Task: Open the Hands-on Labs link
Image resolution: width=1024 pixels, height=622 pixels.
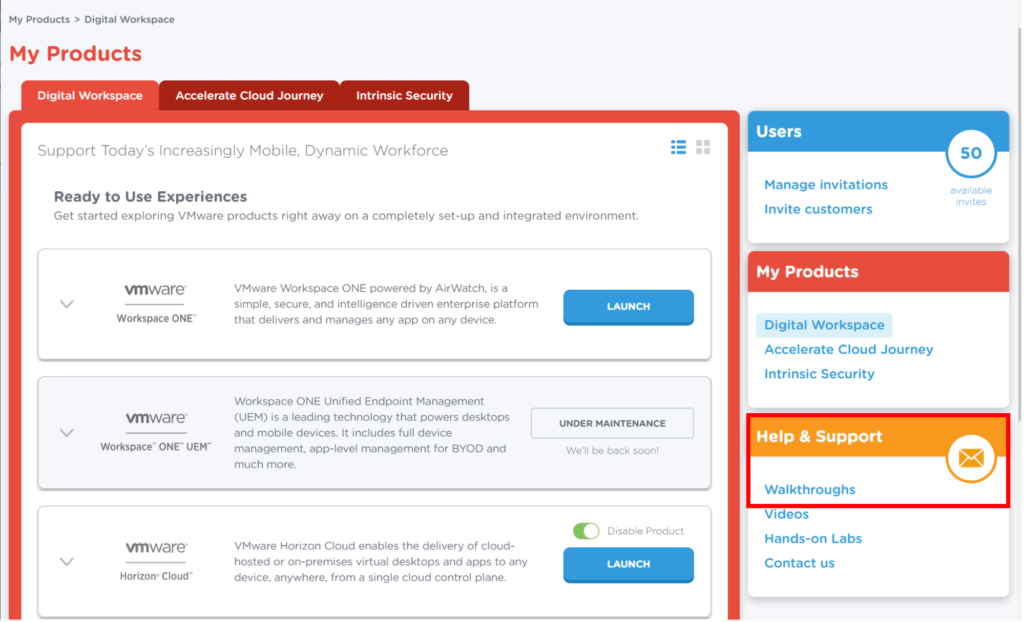Action: click(813, 538)
